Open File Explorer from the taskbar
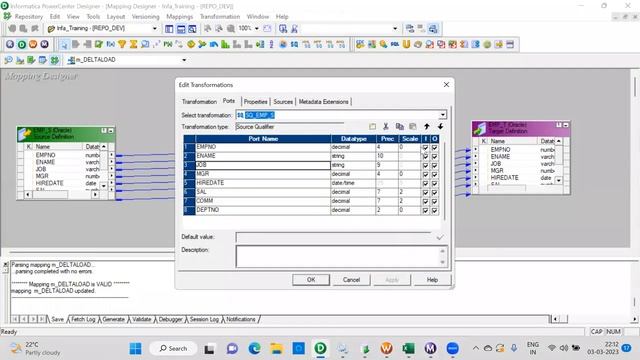 276,348
